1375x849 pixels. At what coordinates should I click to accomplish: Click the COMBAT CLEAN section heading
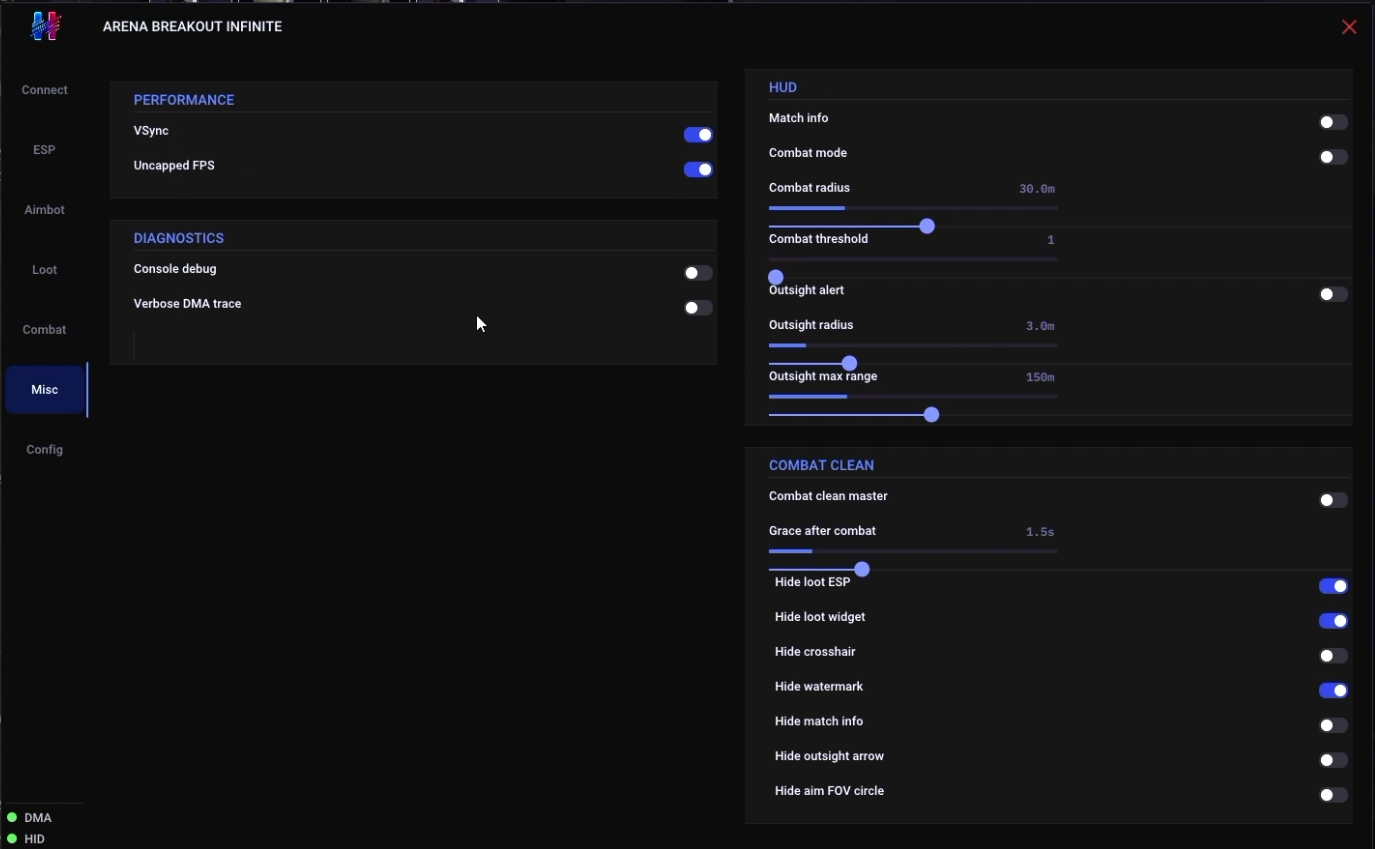[x=821, y=465]
